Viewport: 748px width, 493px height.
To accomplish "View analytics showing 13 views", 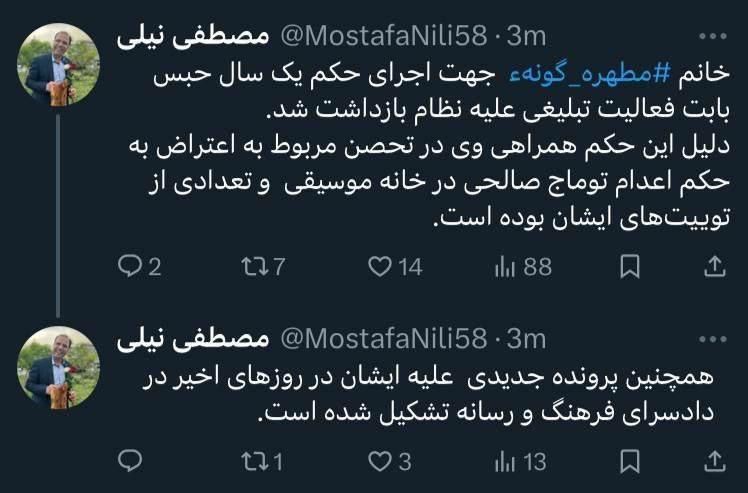I will click(505, 461).
